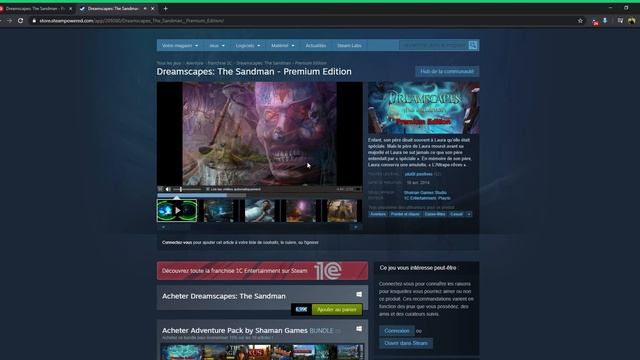Click the padlock site info icon

(x=34, y=20)
